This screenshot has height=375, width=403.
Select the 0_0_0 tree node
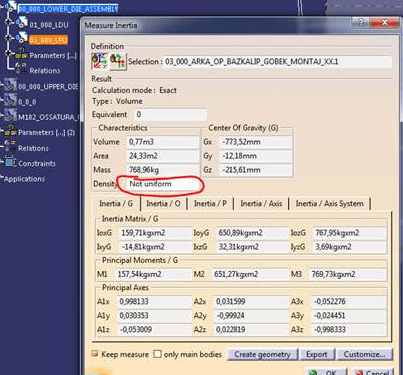pos(27,102)
